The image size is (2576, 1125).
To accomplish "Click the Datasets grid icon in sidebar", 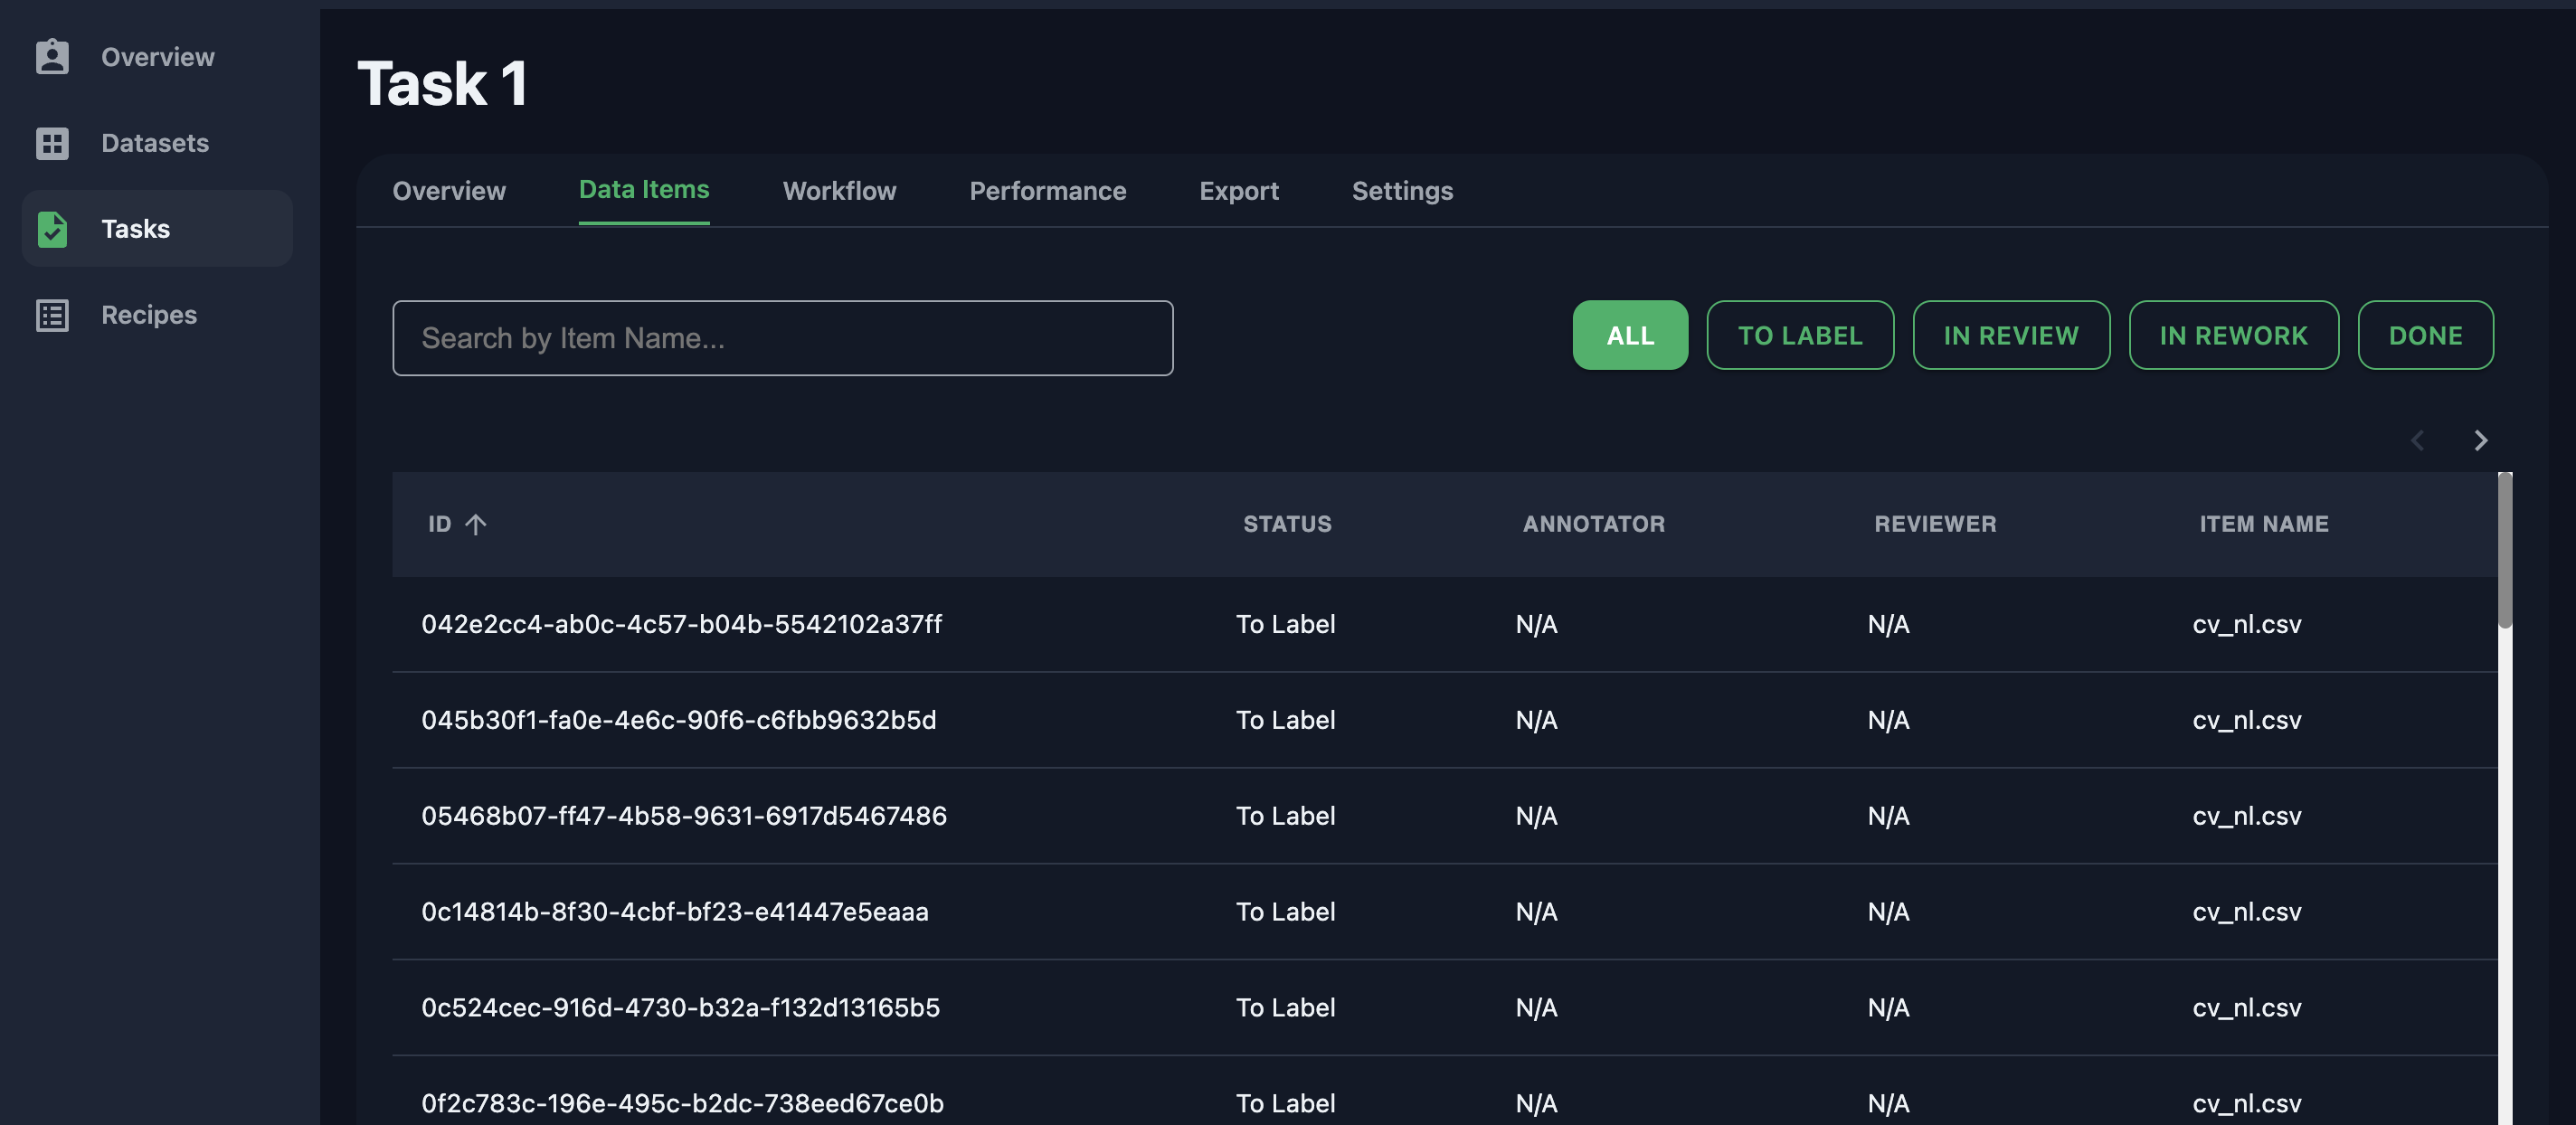I will (x=52, y=143).
